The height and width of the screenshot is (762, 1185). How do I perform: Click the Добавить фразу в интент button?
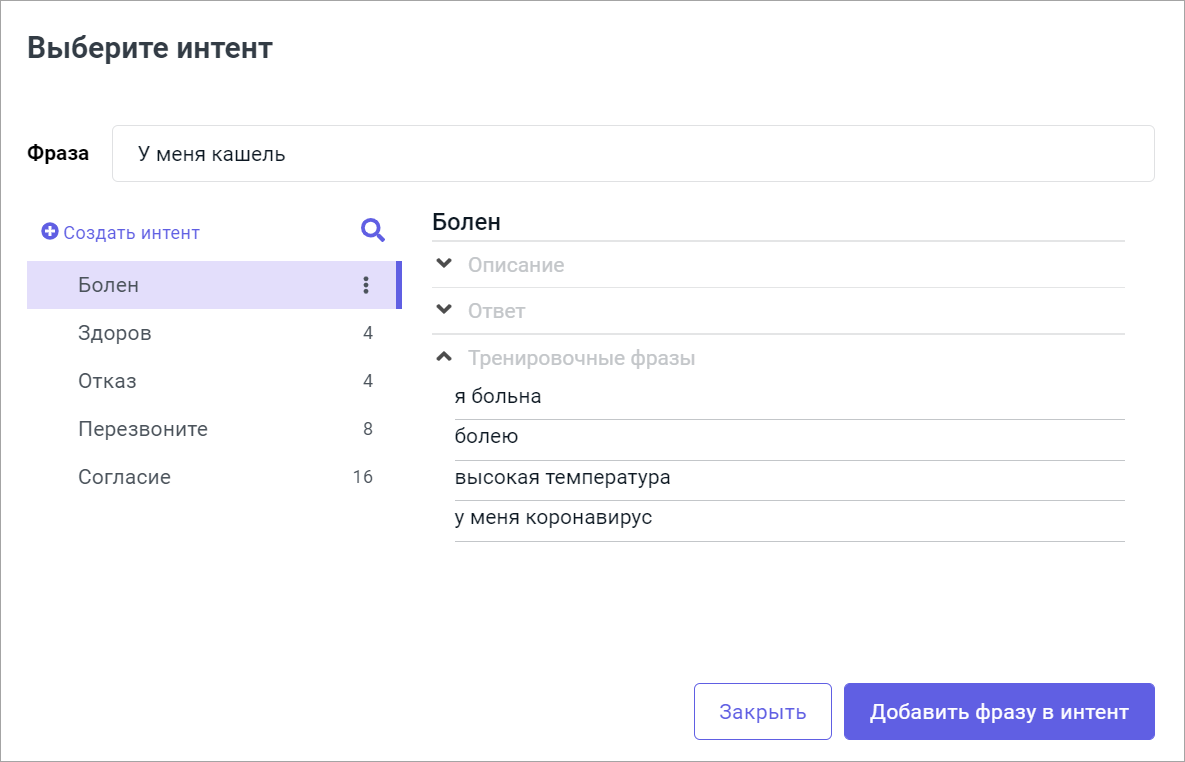pyautogui.click(x=998, y=711)
